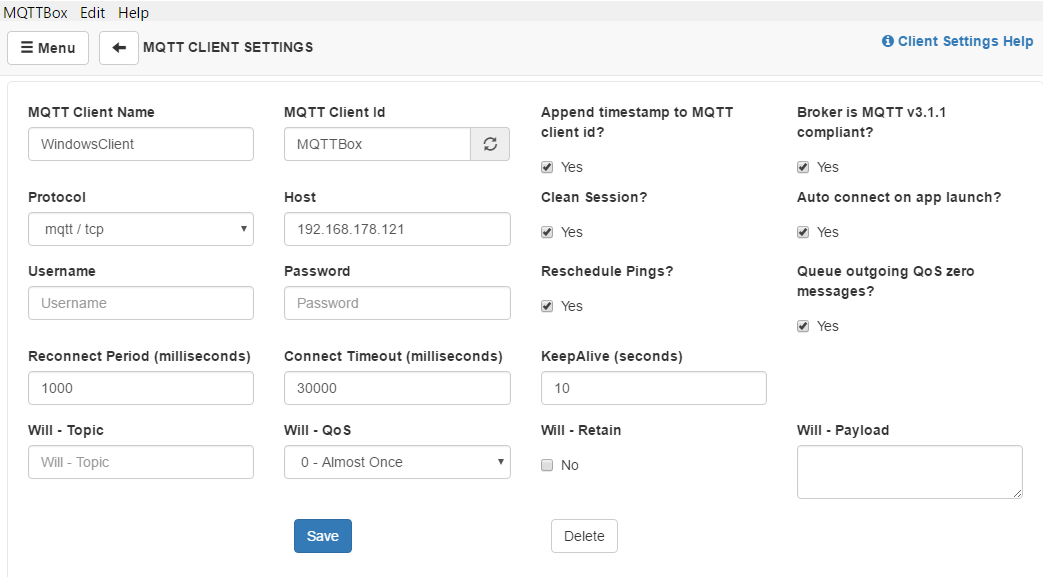Uncheck Append timestamp to MQTT client id
This screenshot has width=1043, height=577.
[547, 167]
